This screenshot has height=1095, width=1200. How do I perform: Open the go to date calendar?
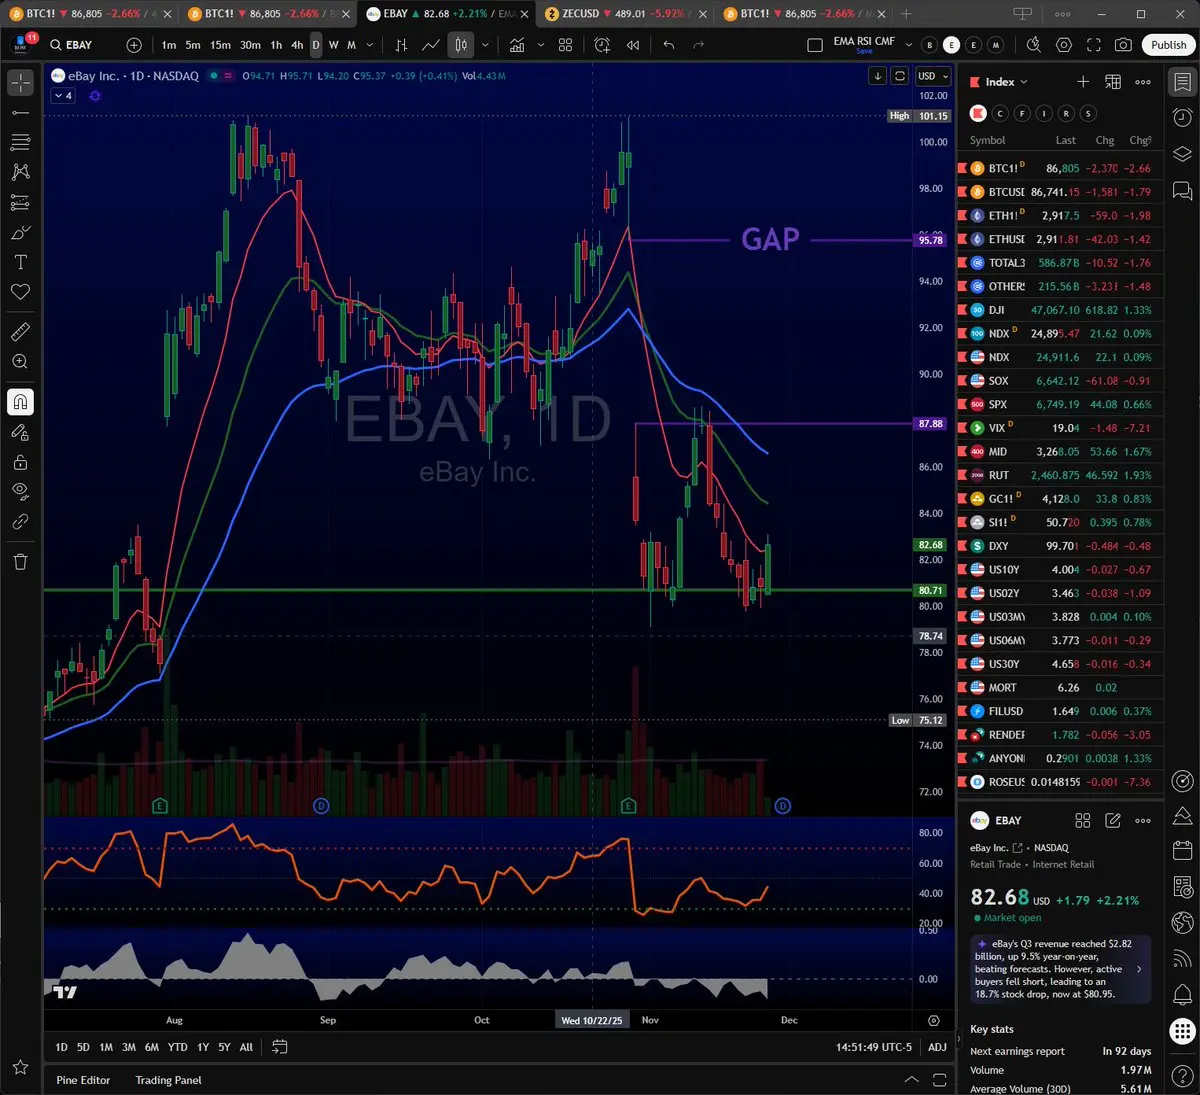click(280, 1047)
